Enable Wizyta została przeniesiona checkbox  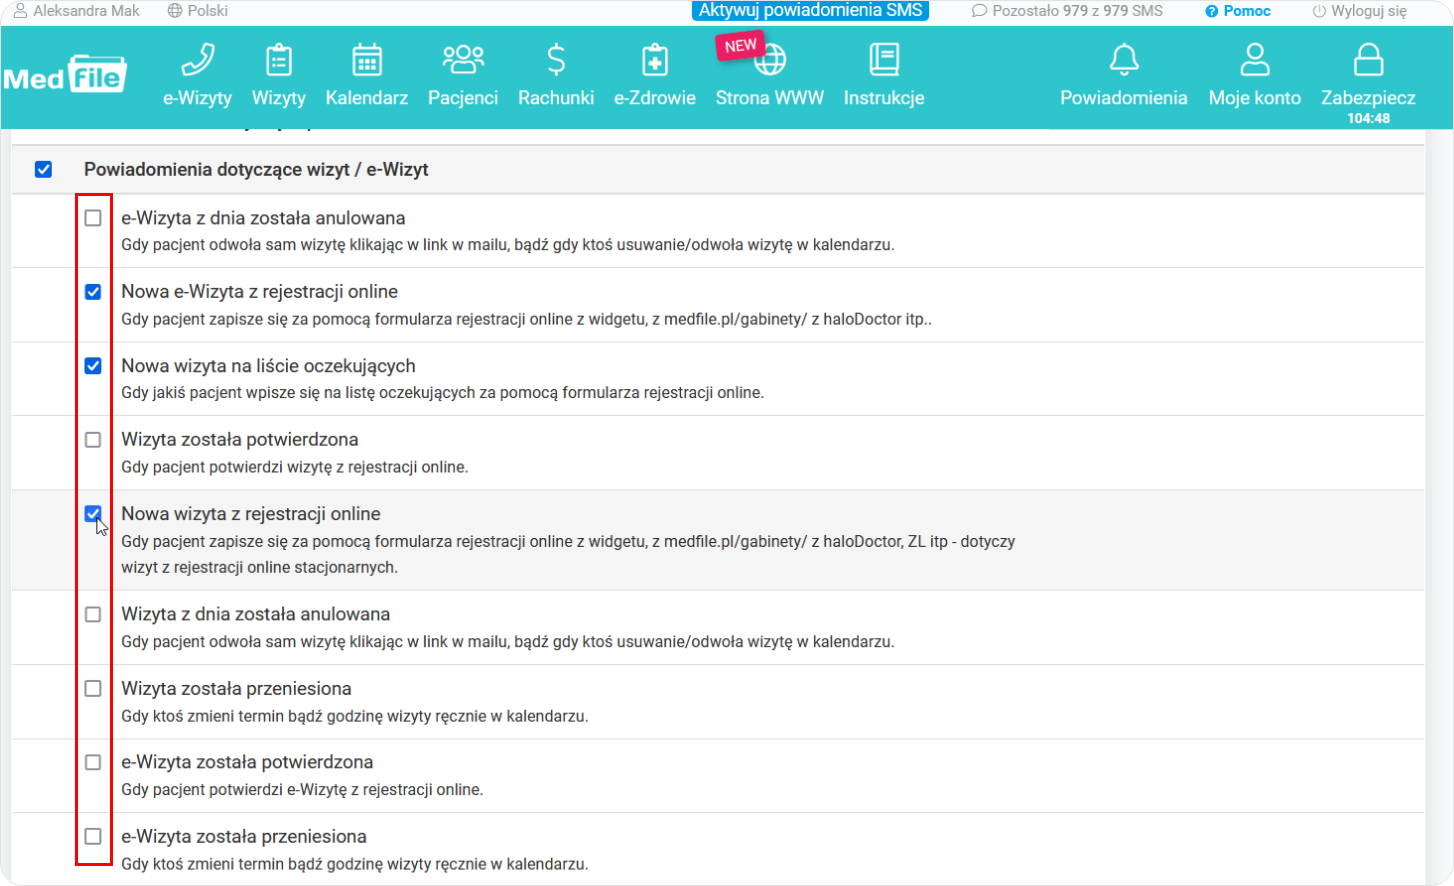[x=93, y=688]
